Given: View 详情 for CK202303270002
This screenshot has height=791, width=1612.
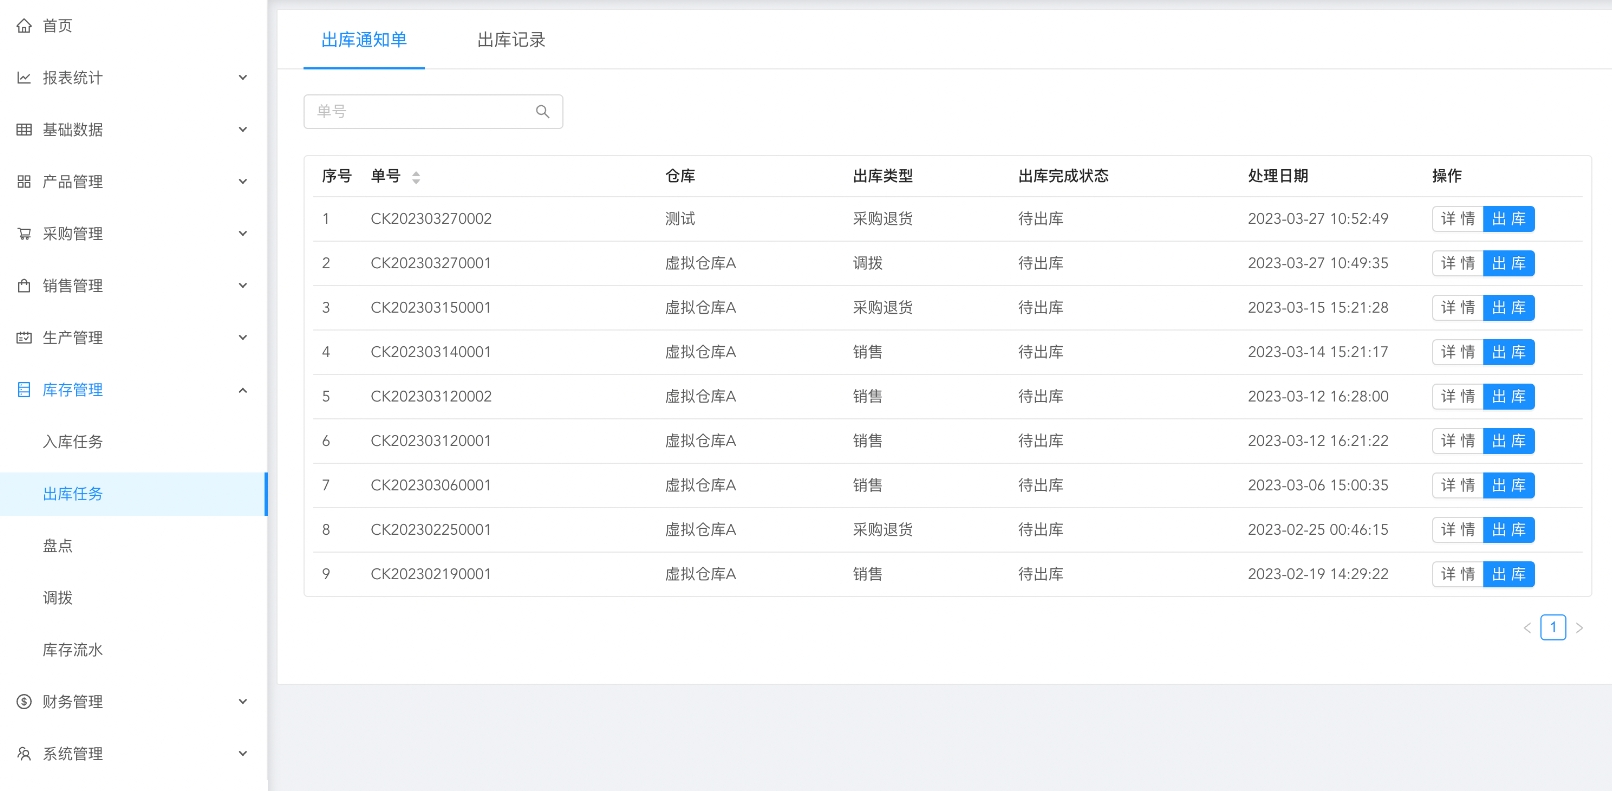Looking at the screenshot, I should click(x=1458, y=219).
